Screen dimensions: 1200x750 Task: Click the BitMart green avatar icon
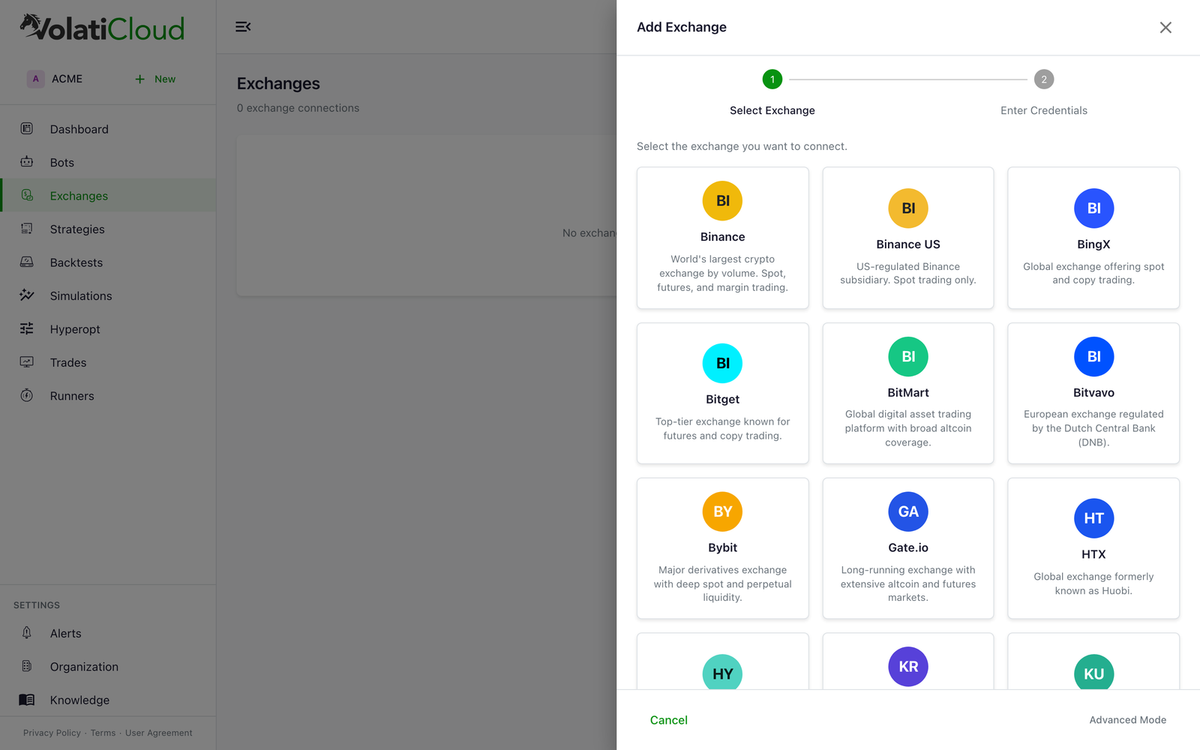pos(908,356)
